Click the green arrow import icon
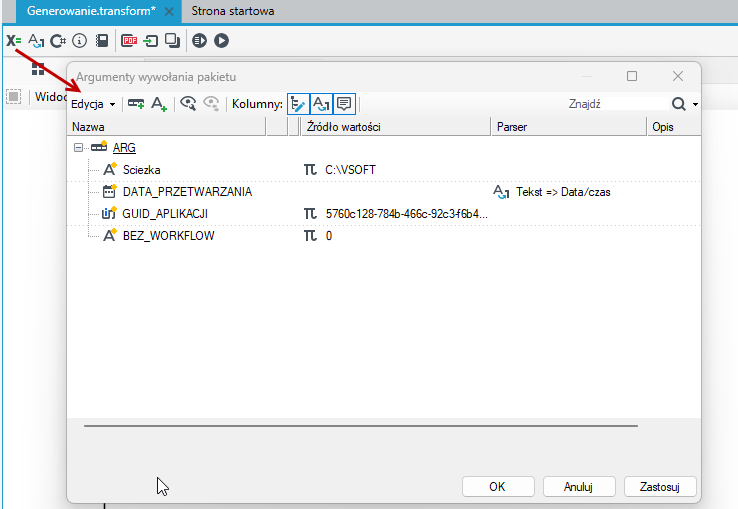The width and height of the screenshot is (738, 509). (151, 41)
